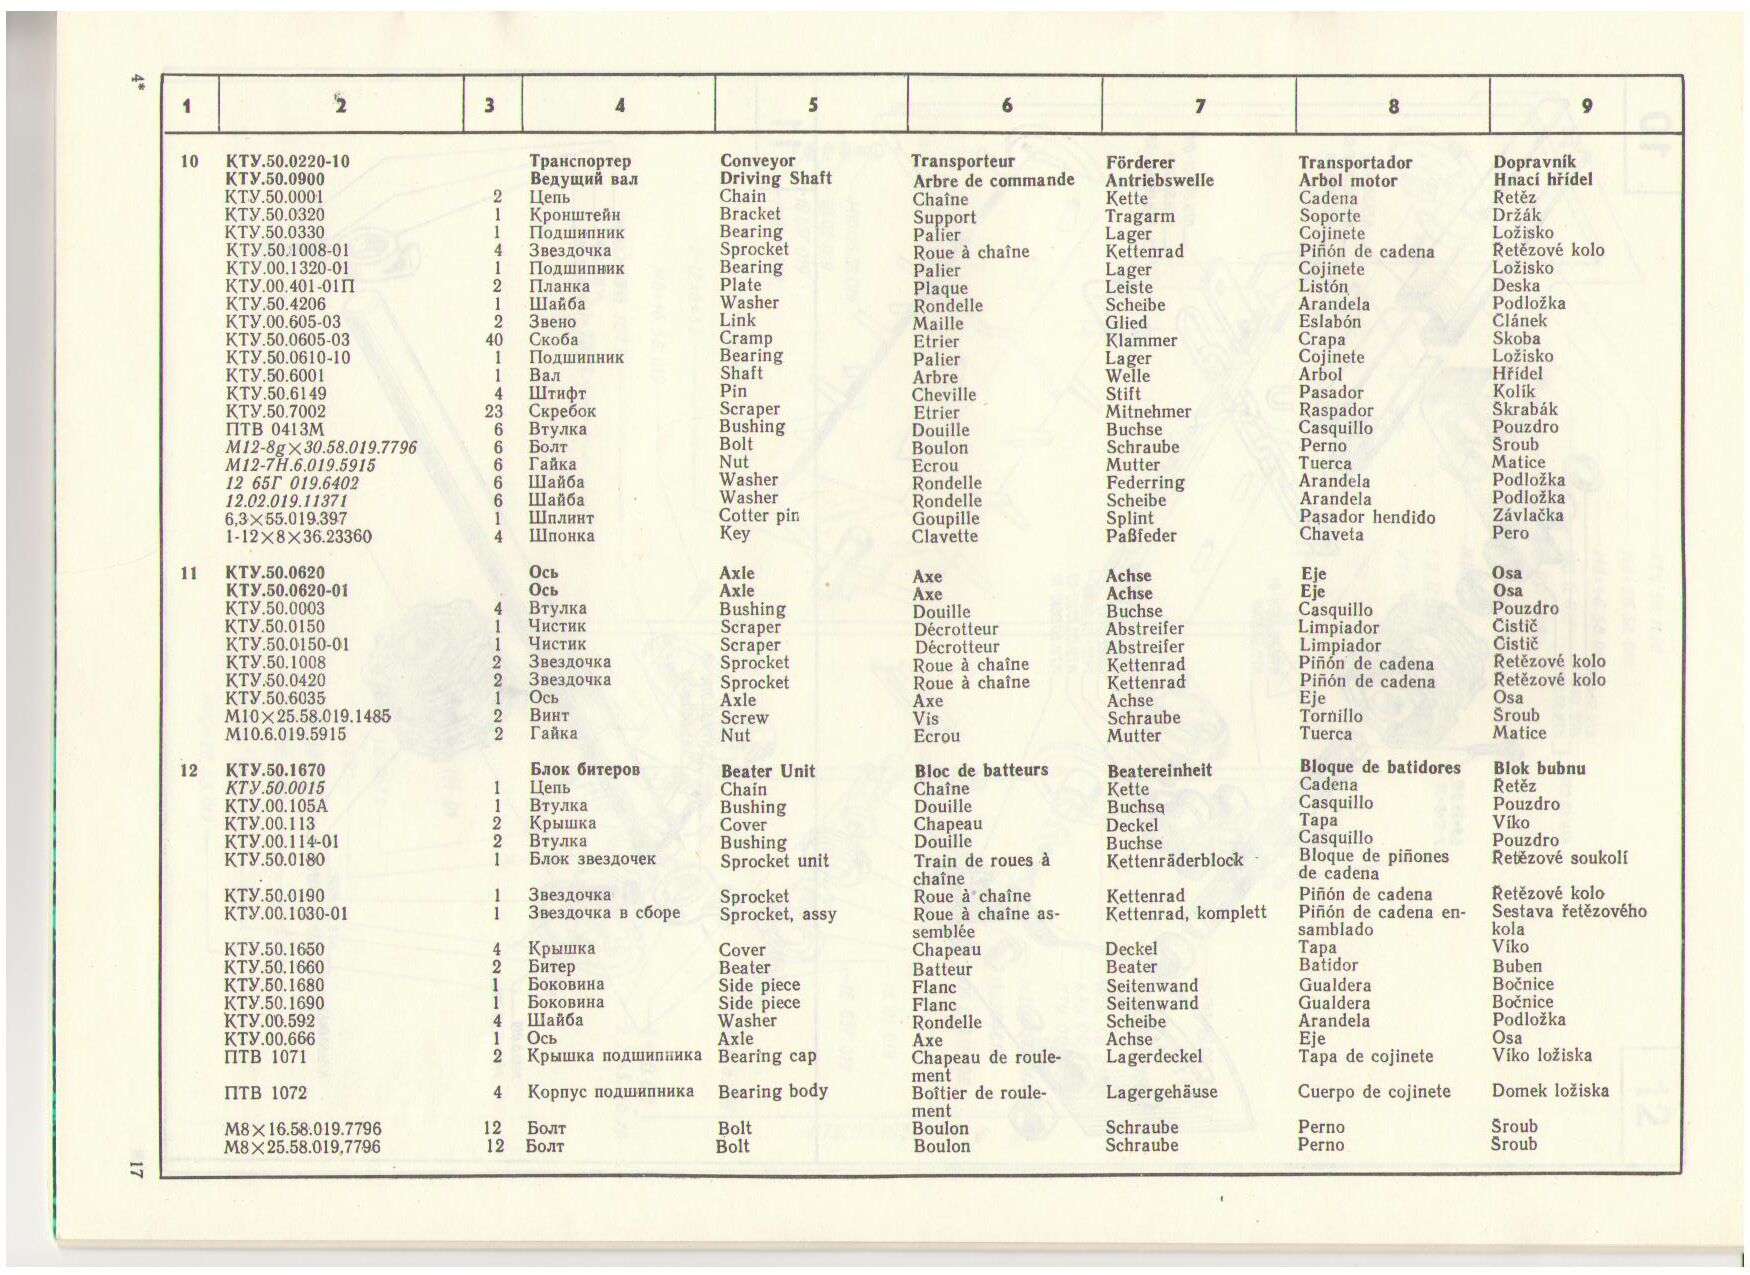
Task: Click the French term 'Arbre de commande'
Action: point(993,181)
